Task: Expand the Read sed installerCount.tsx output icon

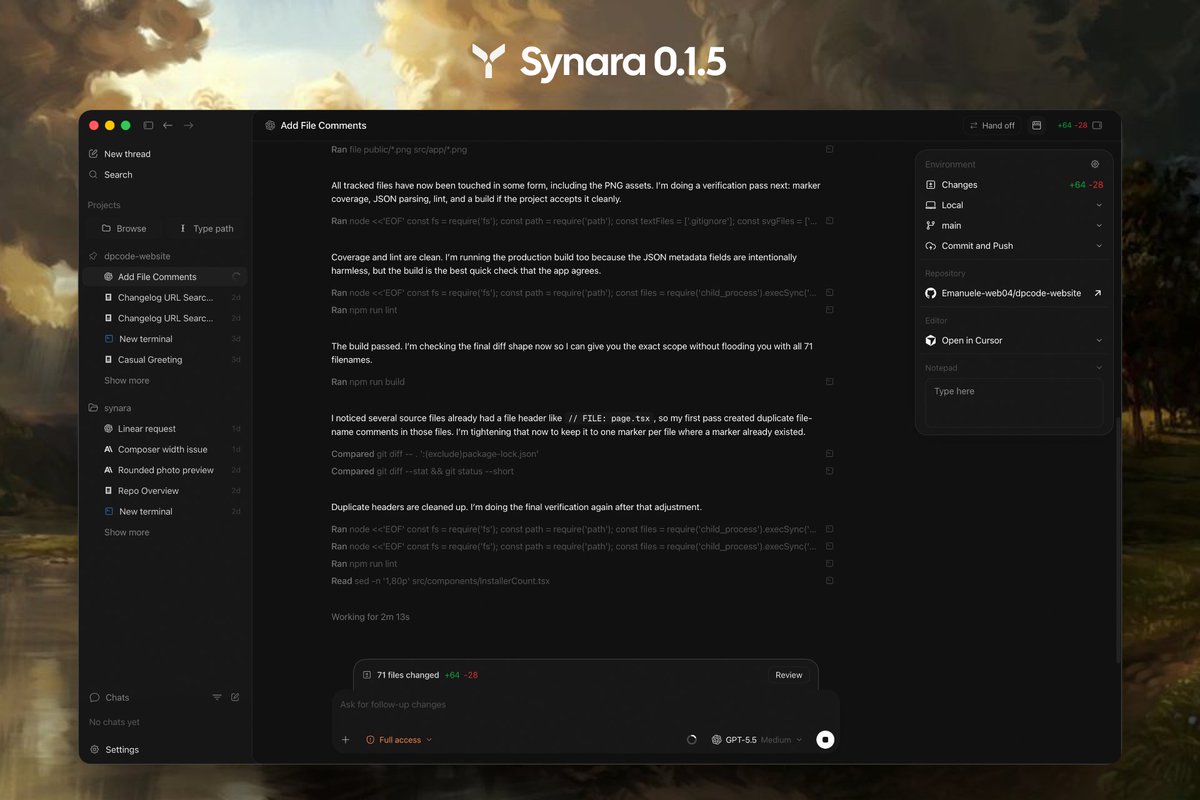Action: point(829,581)
